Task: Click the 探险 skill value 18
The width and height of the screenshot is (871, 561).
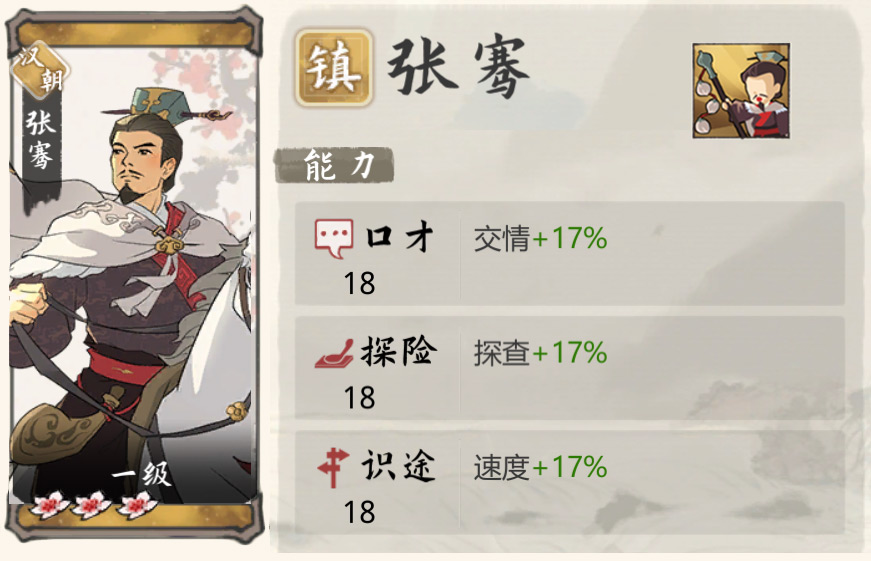Action: (x=359, y=398)
